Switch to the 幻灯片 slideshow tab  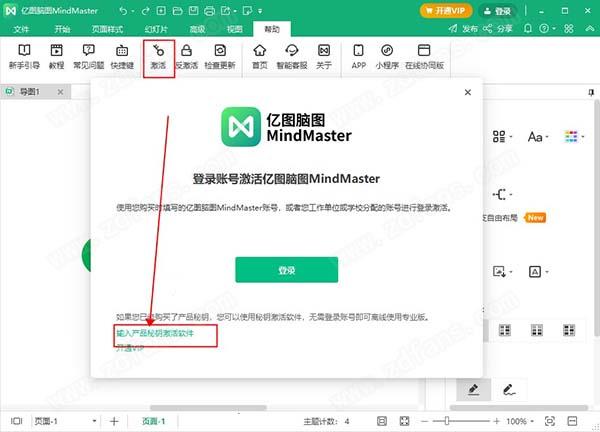[x=156, y=29]
